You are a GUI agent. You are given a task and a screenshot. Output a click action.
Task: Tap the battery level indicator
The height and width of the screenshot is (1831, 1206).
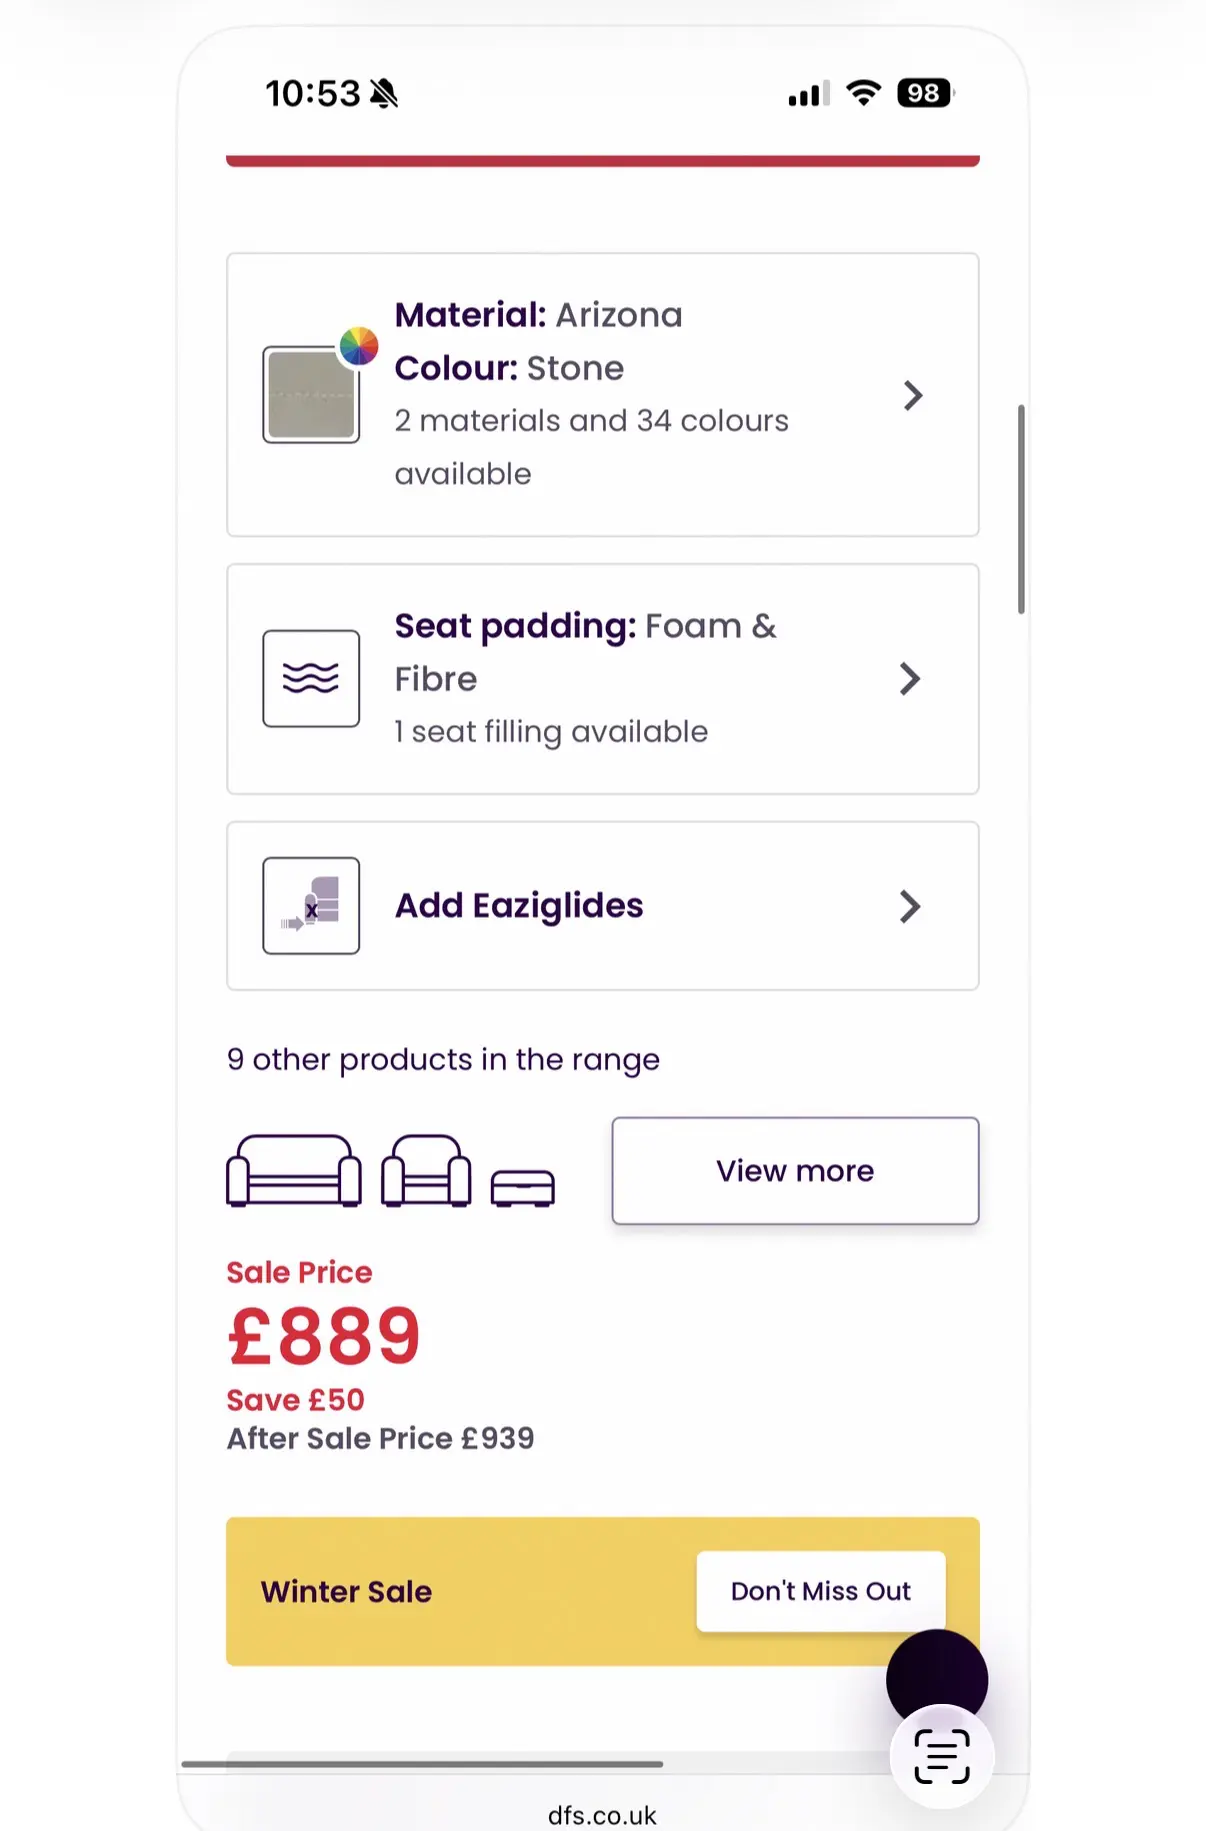click(x=925, y=94)
